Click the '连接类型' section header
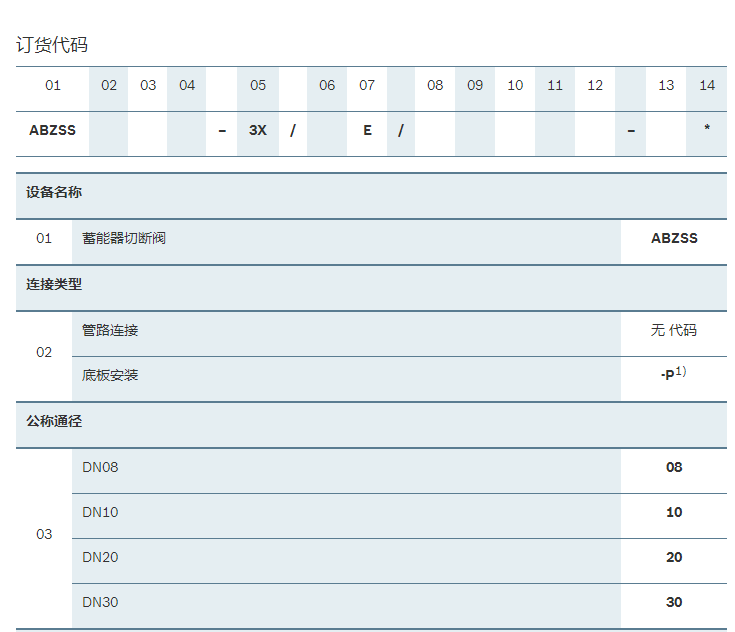 click(x=54, y=285)
